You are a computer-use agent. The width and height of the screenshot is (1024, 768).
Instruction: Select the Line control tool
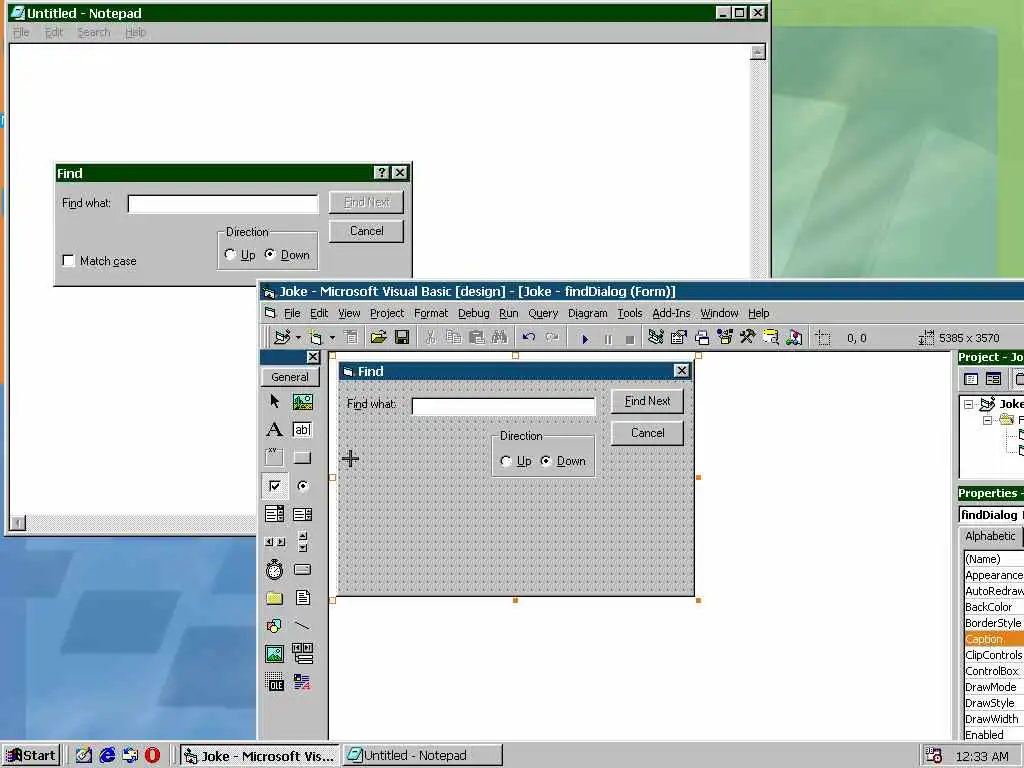pyautogui.click(x=302, y=626)
